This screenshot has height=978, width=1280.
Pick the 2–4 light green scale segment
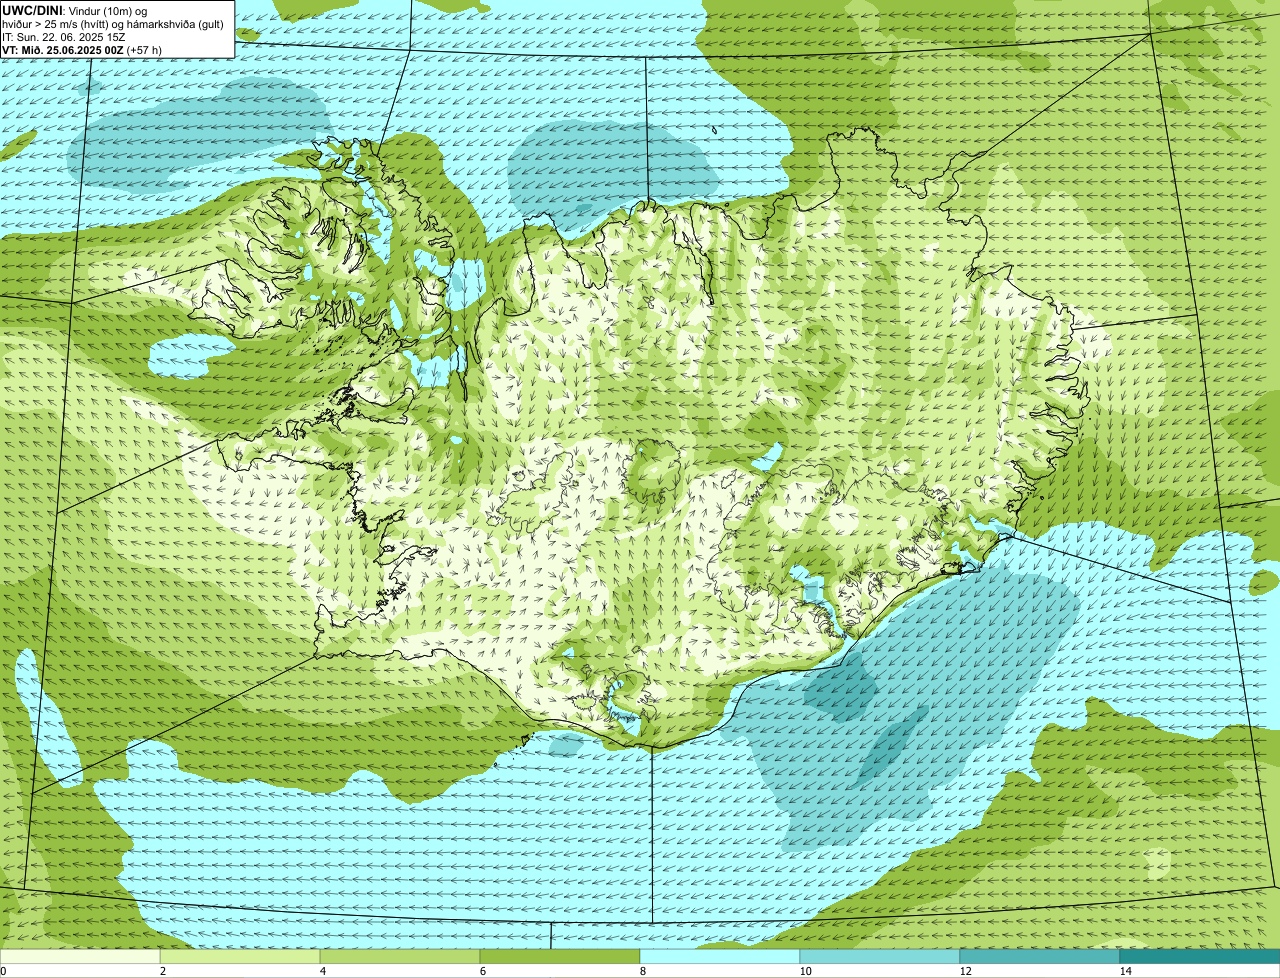point(240,956)
